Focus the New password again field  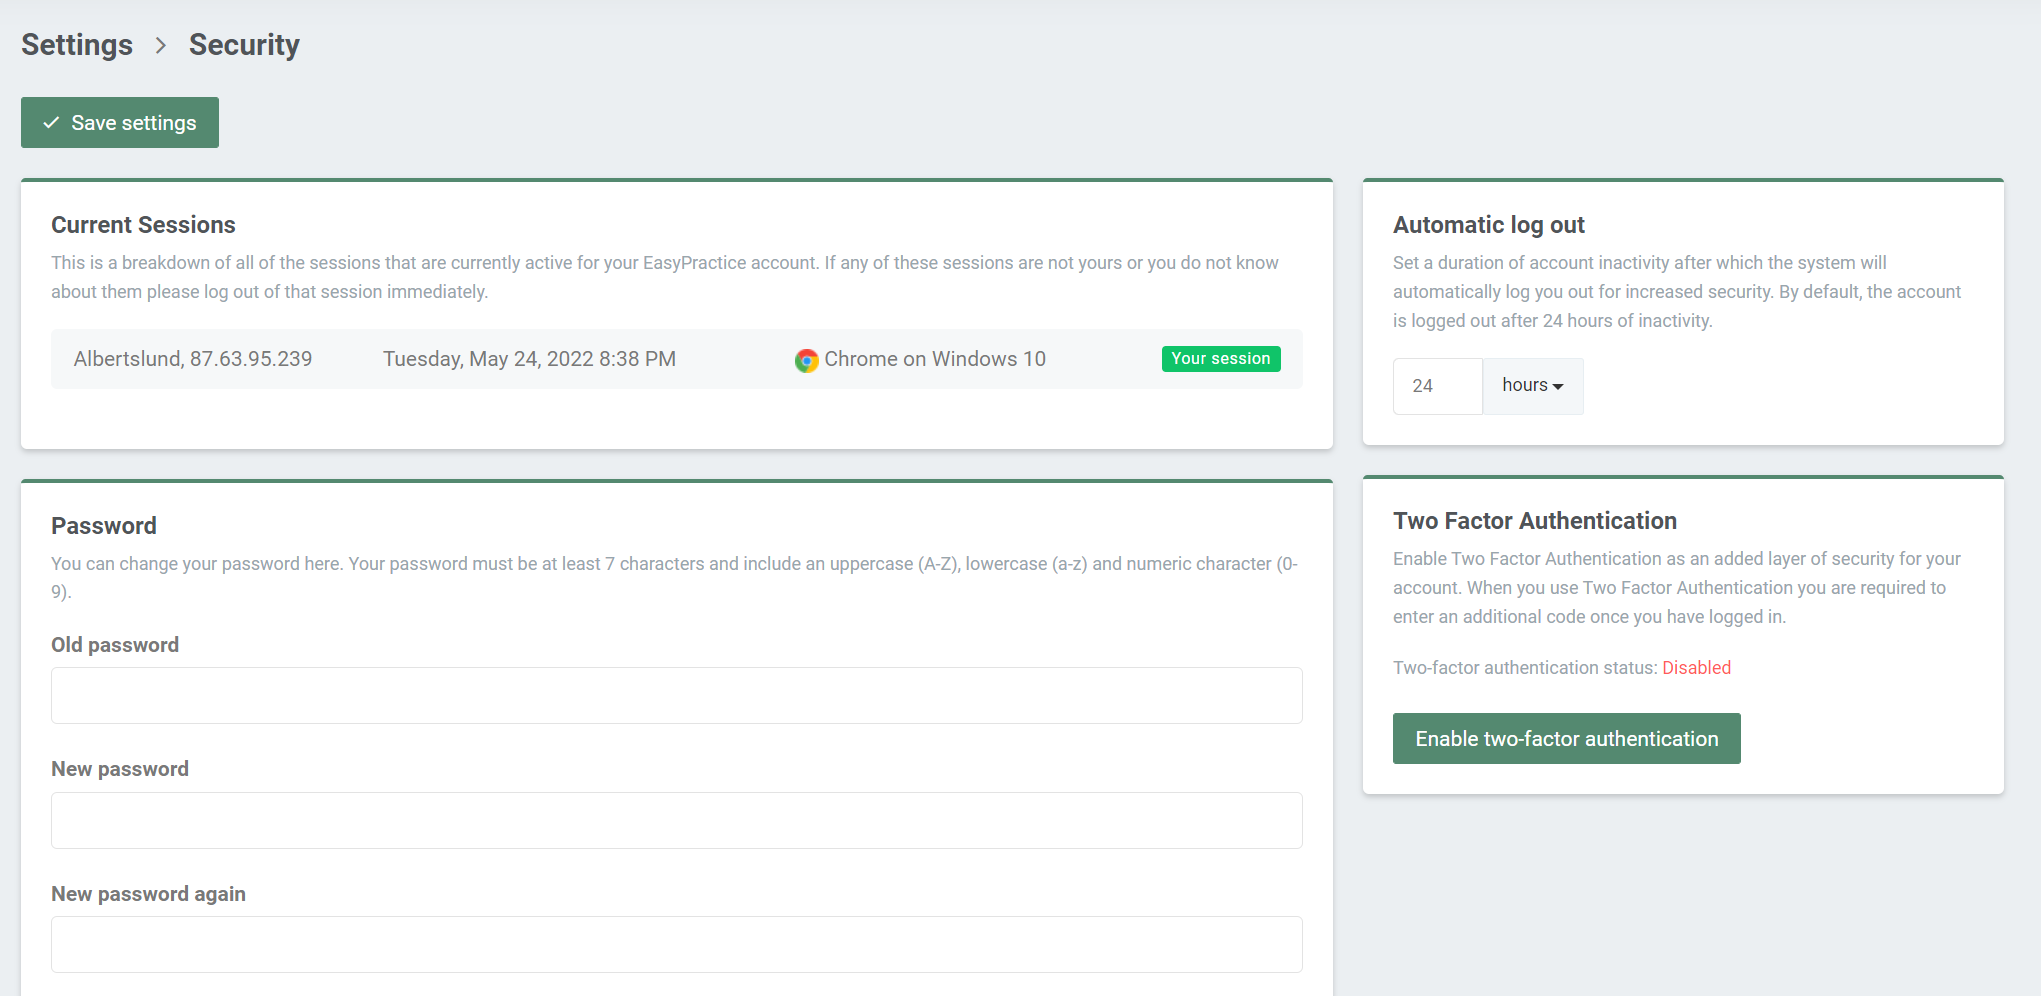(x=677, y=945)
